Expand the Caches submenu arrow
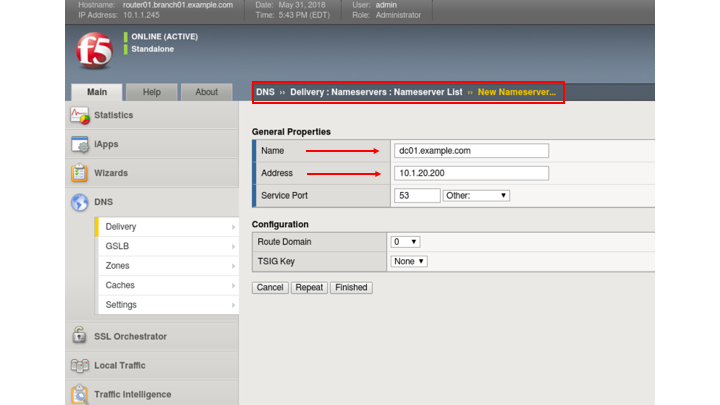This screenshot has width=720, height=405. (233, 286)
